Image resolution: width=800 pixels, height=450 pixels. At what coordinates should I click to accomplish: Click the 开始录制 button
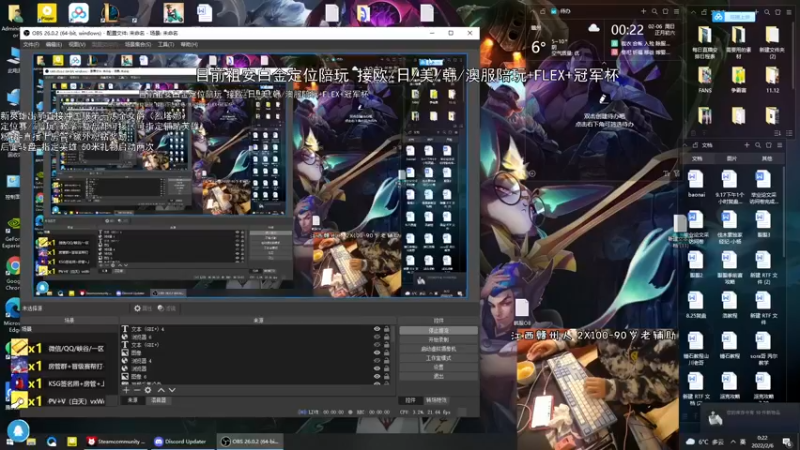[438, 340]
